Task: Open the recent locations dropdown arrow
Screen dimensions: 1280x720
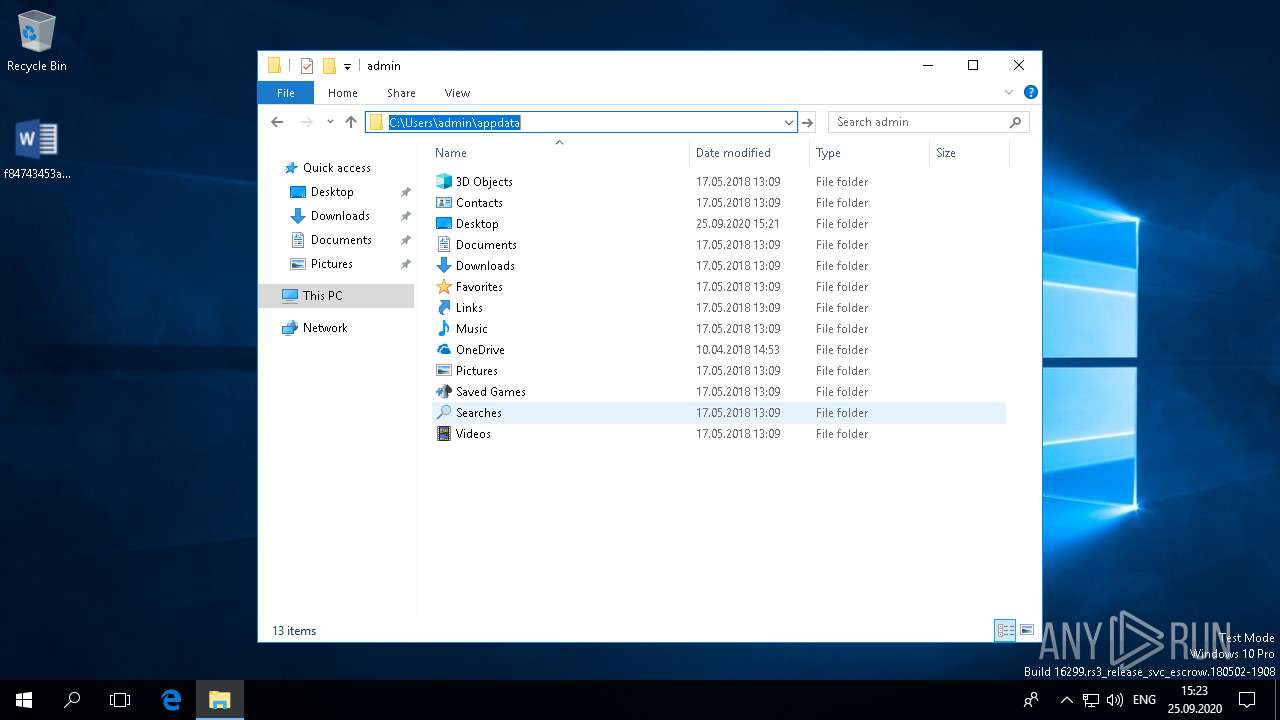Action: tap(330, 122)
